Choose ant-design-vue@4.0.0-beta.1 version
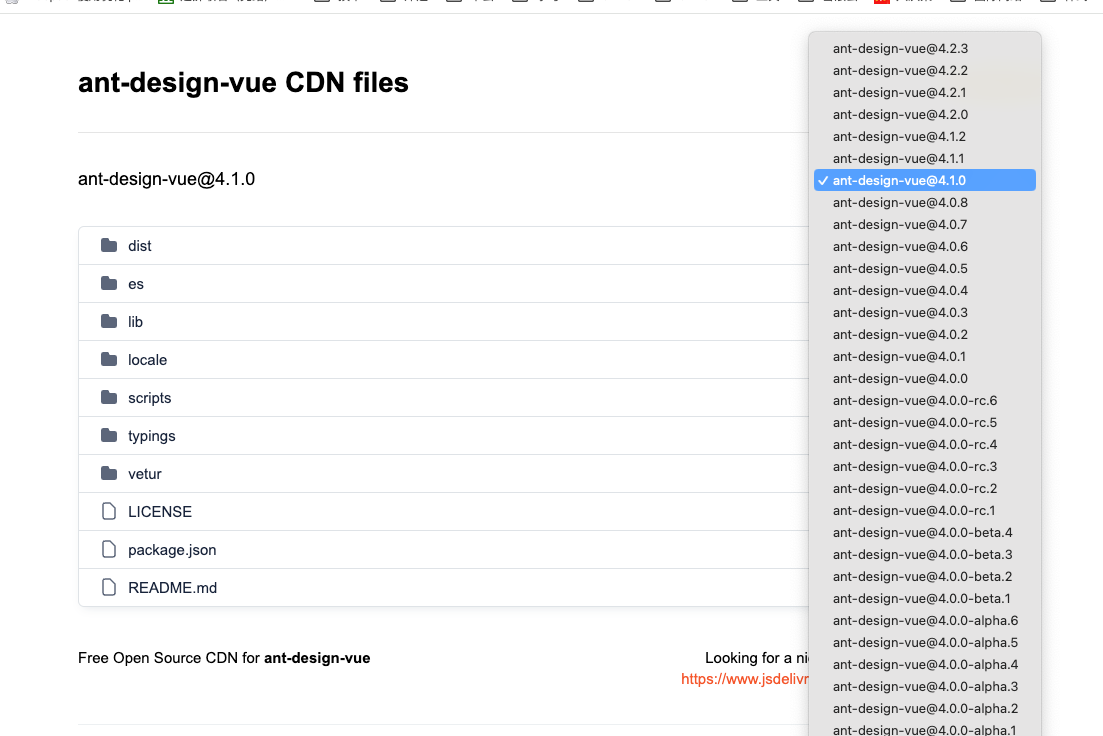The width and height of the screenshot is (1103, 736). click(x=924, y=598)
